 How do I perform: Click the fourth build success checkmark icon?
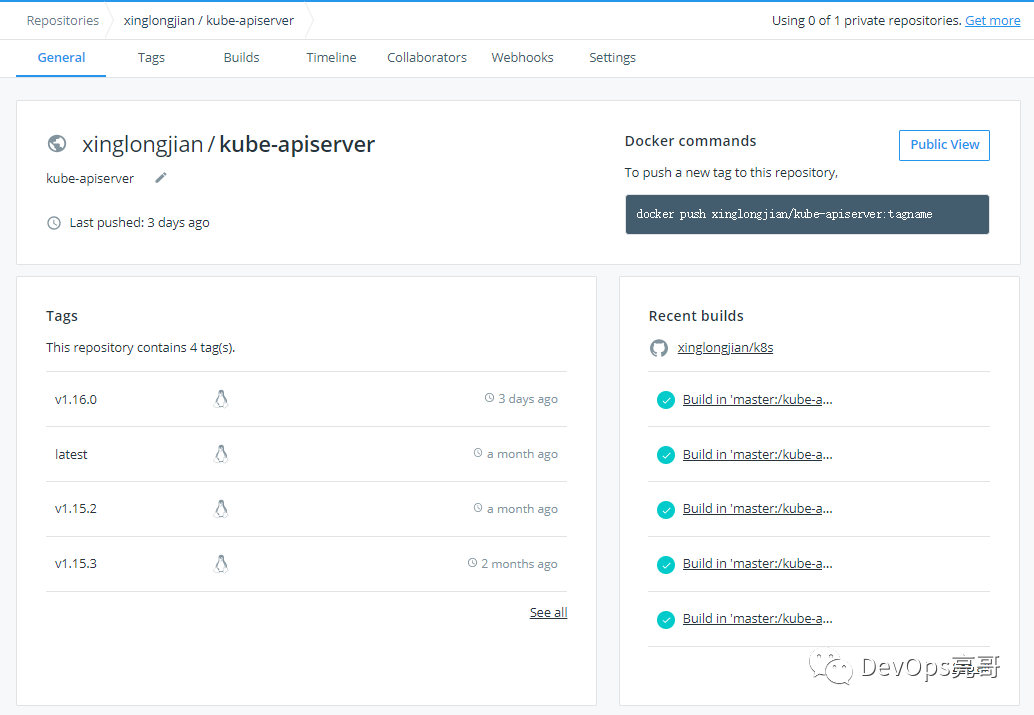click(x=666, y=565)
